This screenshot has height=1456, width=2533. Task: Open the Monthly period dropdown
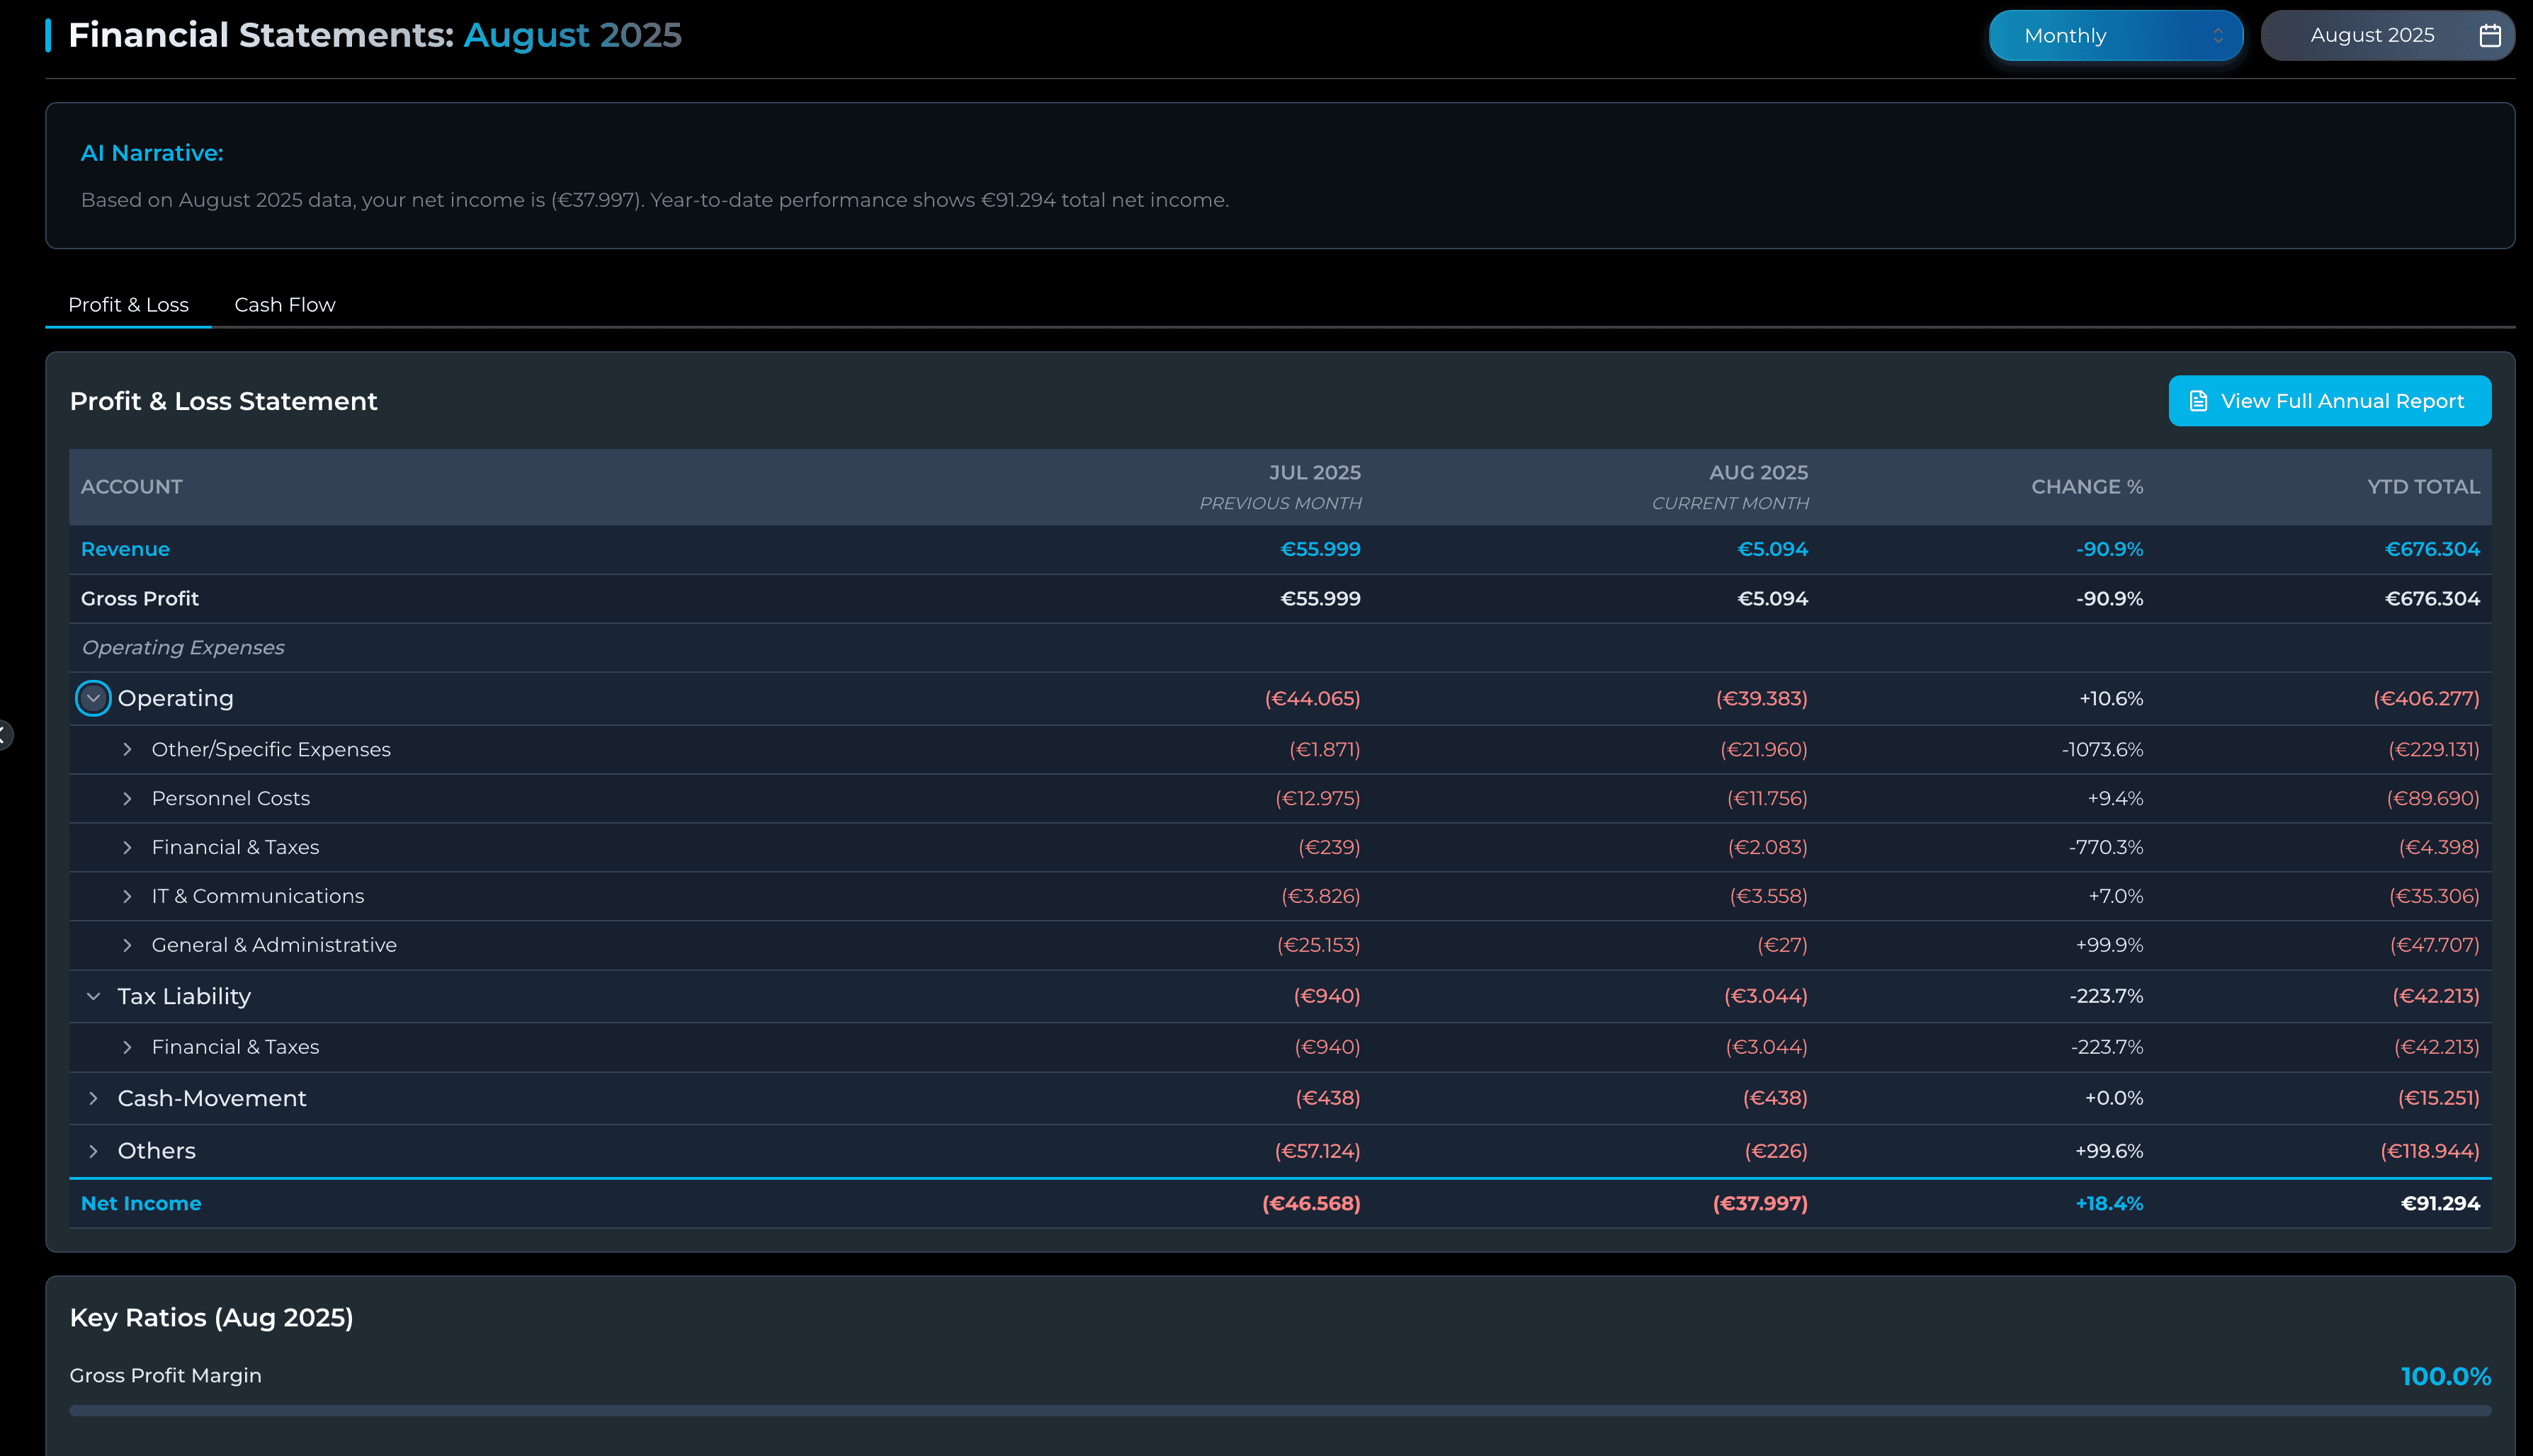click(x=2115, y=36)
